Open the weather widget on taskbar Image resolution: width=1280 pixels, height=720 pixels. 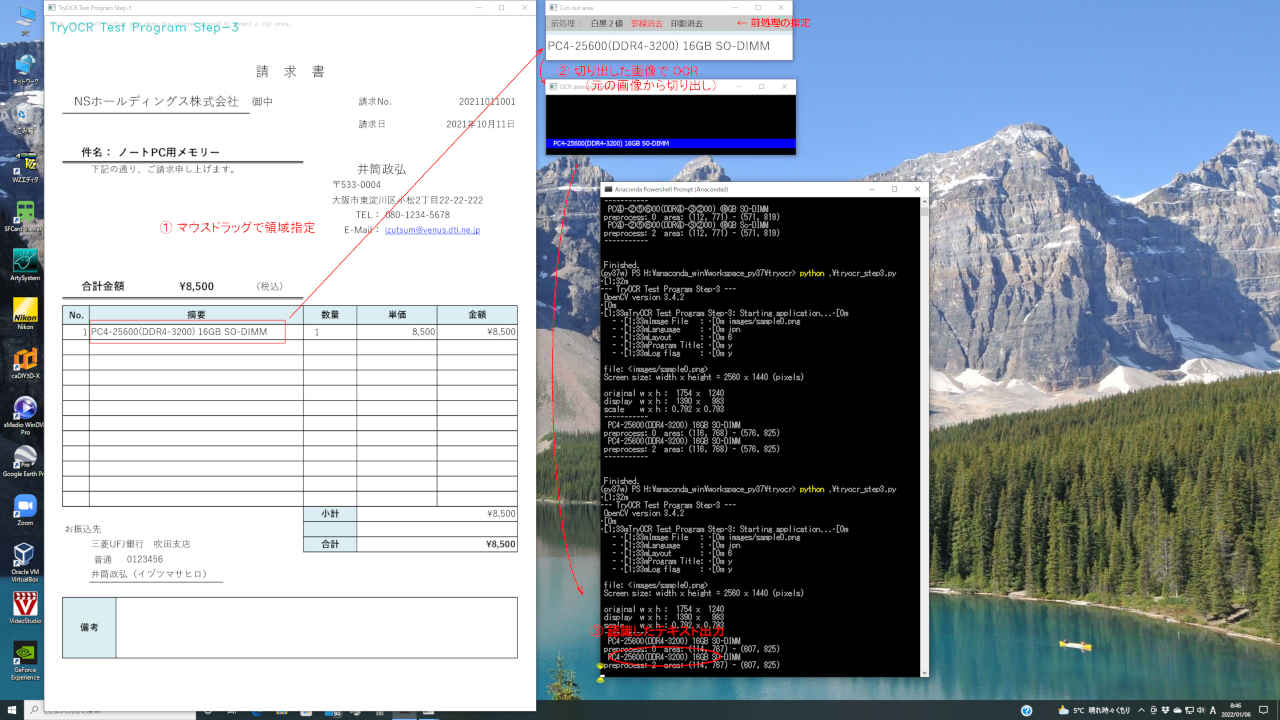click(x=1090, y=711)
